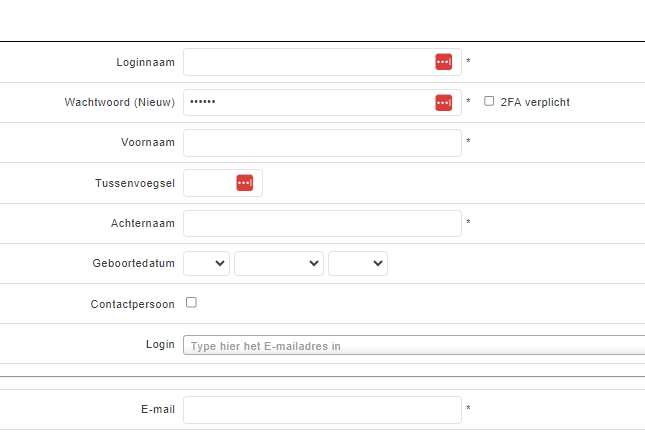Focus the Achternaam input field
Viewport: 645px width, 436px height.
322,223
